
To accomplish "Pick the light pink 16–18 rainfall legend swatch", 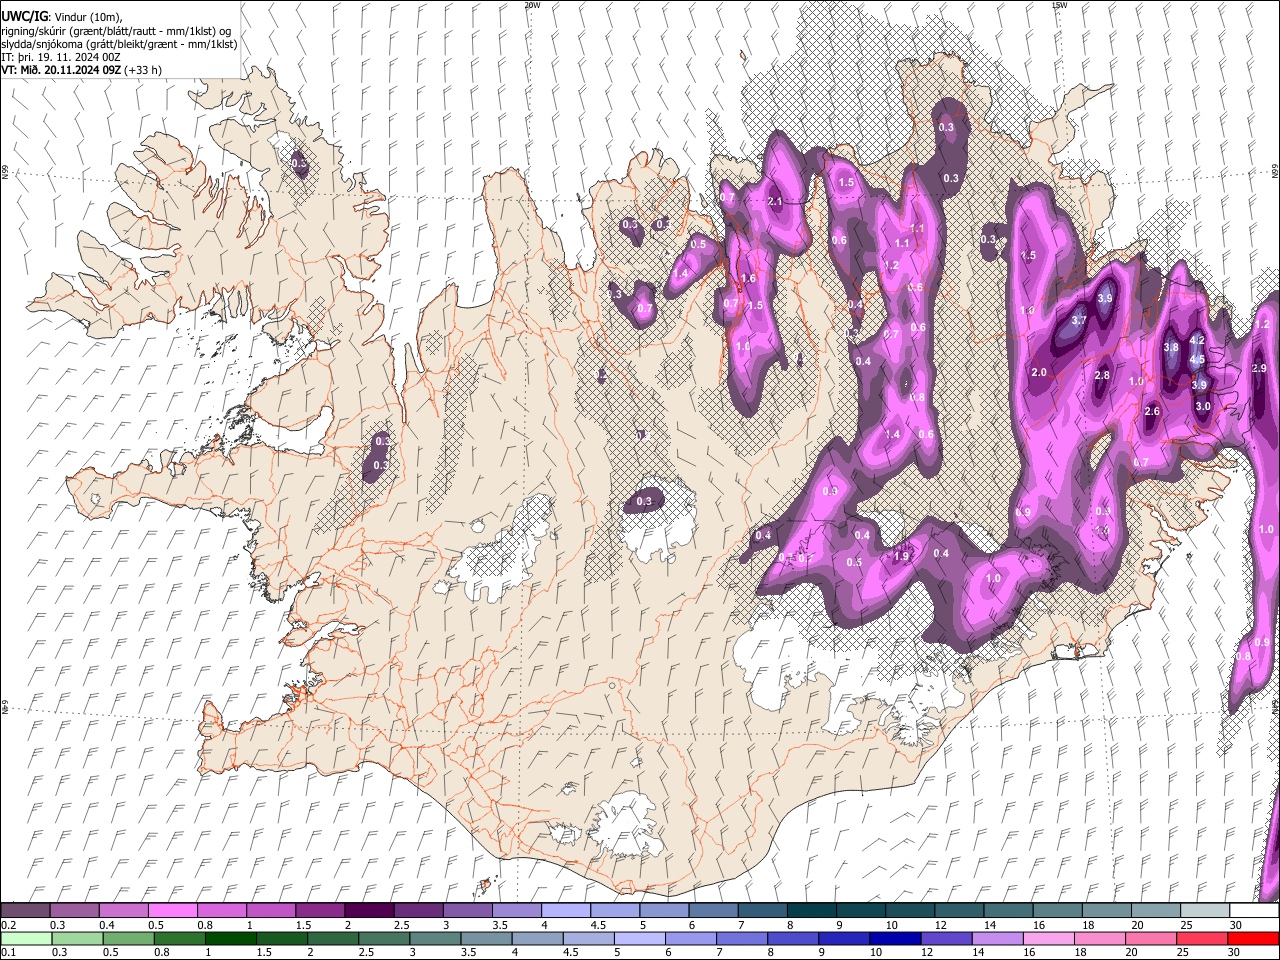I will pyautogui.click(x=1049, y=938).
